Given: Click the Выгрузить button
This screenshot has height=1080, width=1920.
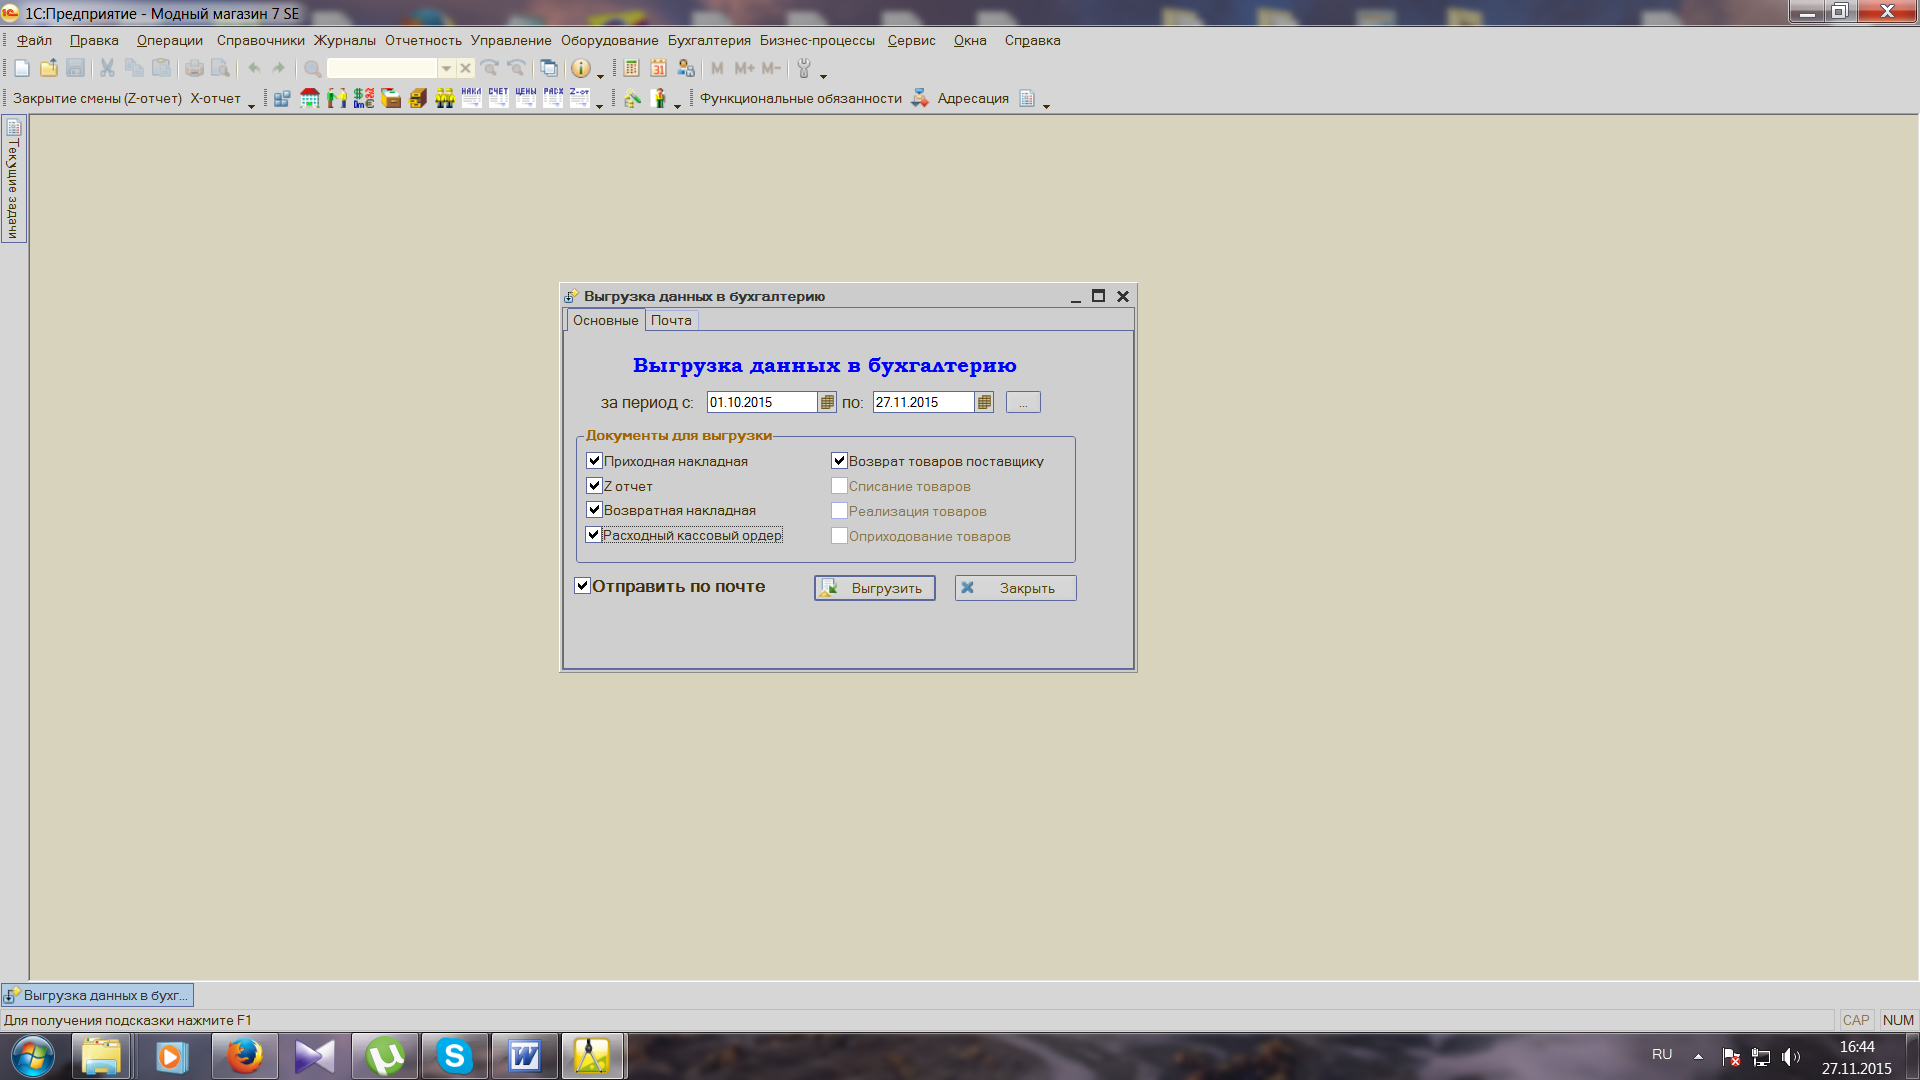Looking at the screenshot, I should (875, 588).
